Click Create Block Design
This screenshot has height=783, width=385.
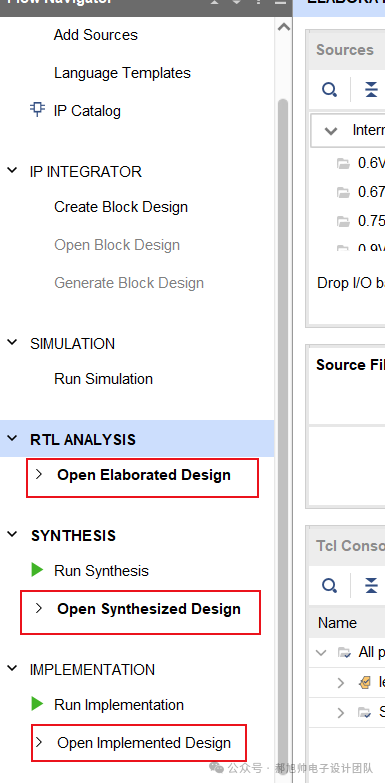pyautogui.click(x=121, y=207)
